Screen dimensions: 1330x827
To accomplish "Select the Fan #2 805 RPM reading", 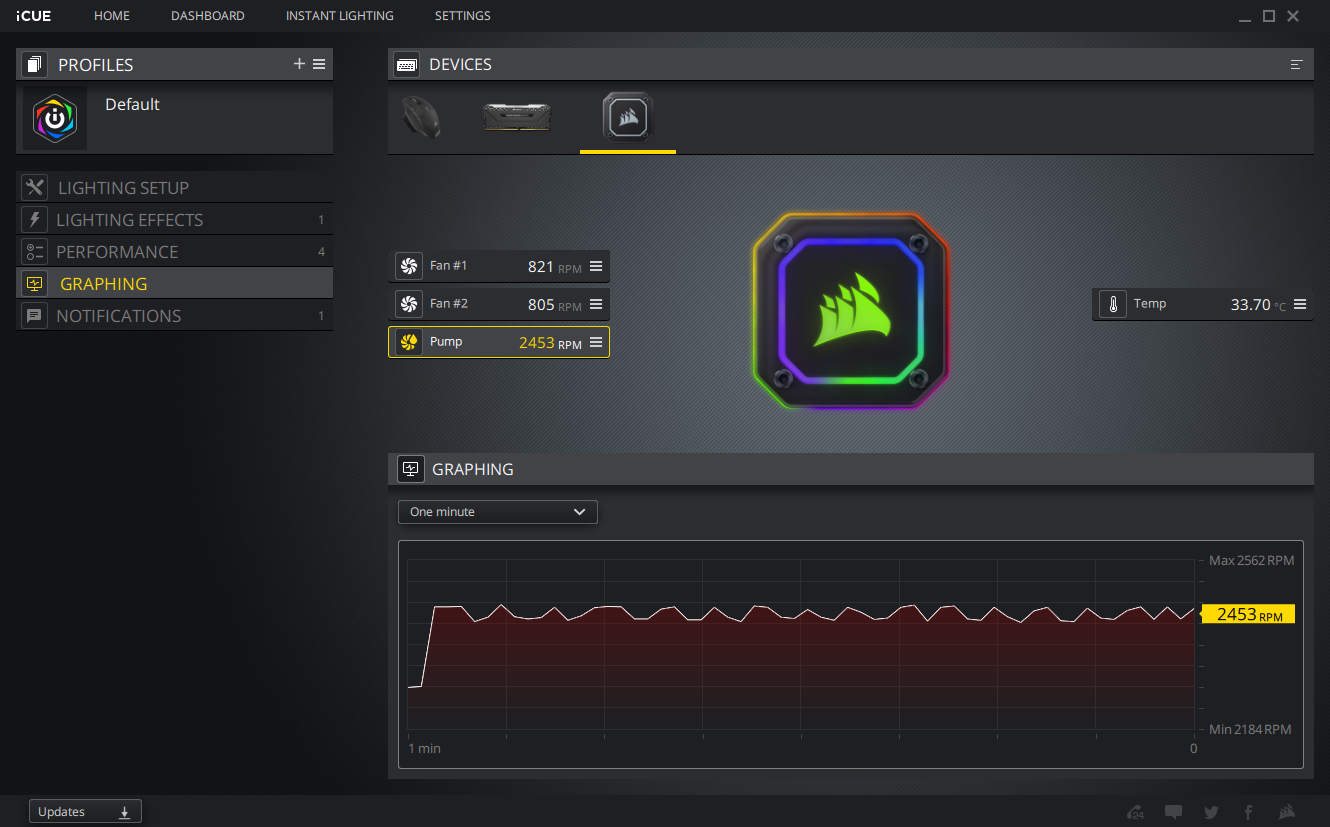I will (554, 305).
